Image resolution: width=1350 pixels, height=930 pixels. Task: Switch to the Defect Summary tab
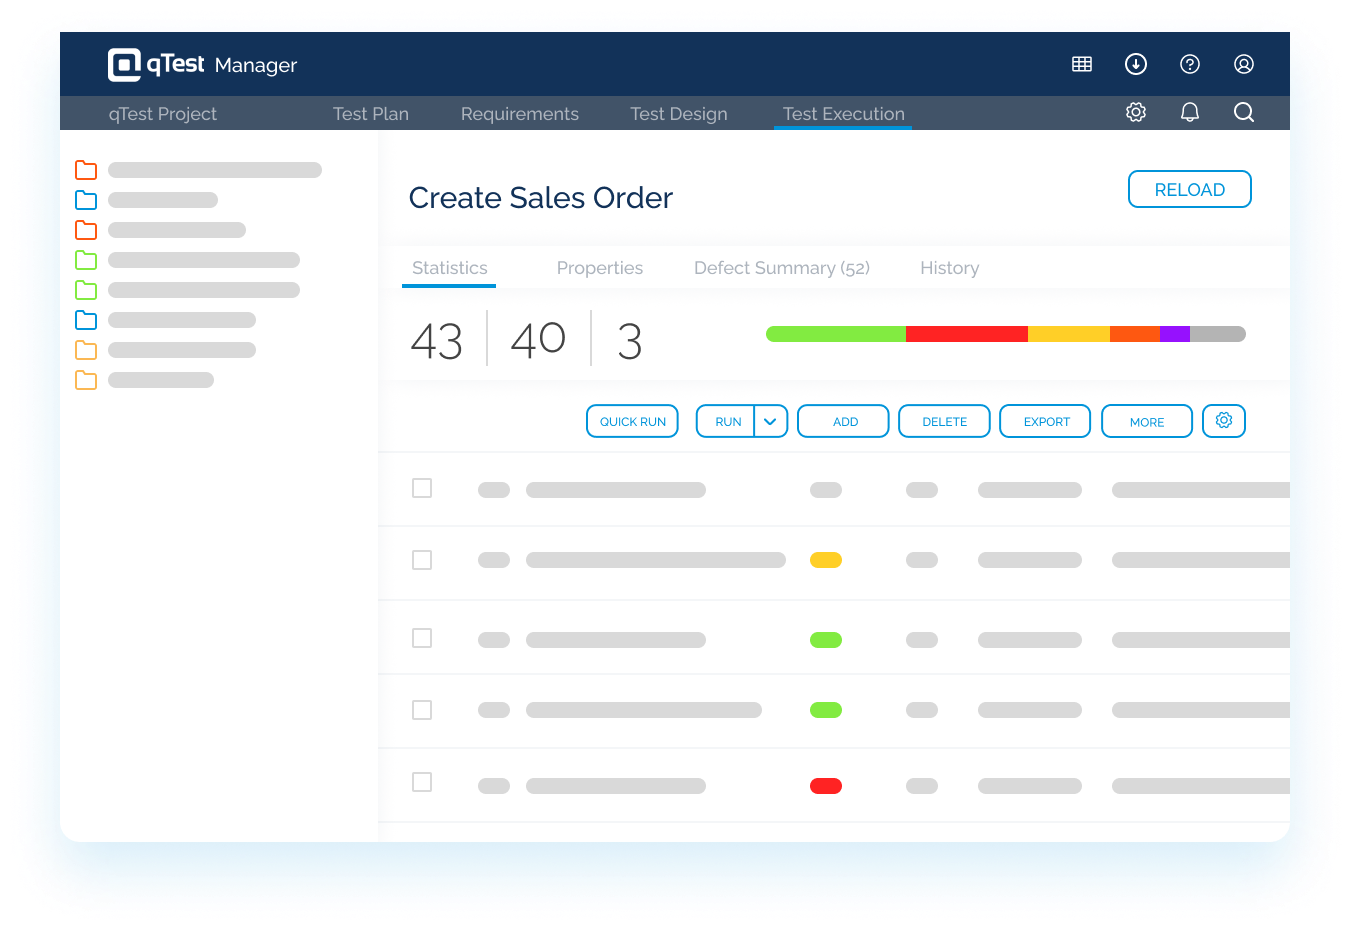point(781,268)
